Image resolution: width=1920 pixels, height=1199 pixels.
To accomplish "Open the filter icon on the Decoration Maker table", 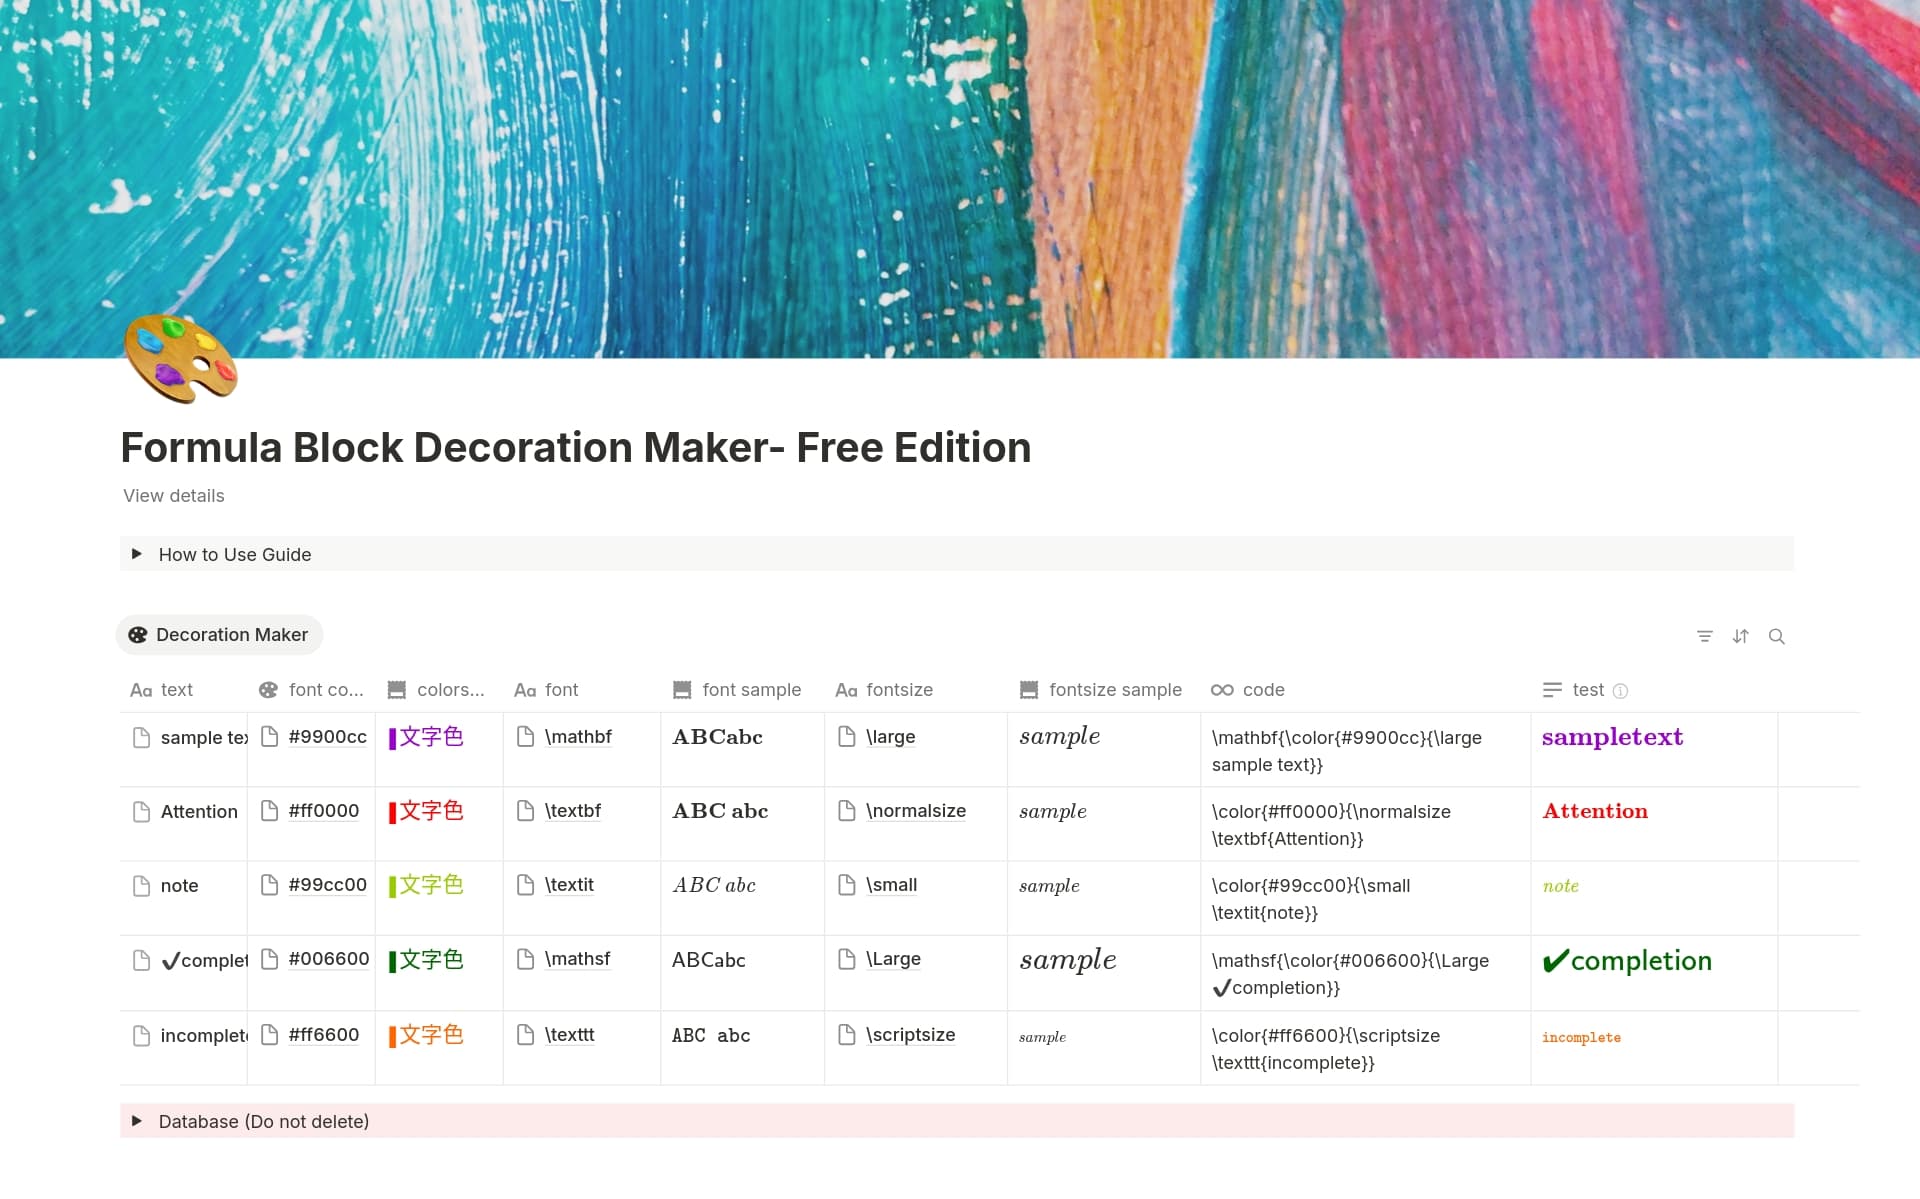I will [x=1705, y=636].
